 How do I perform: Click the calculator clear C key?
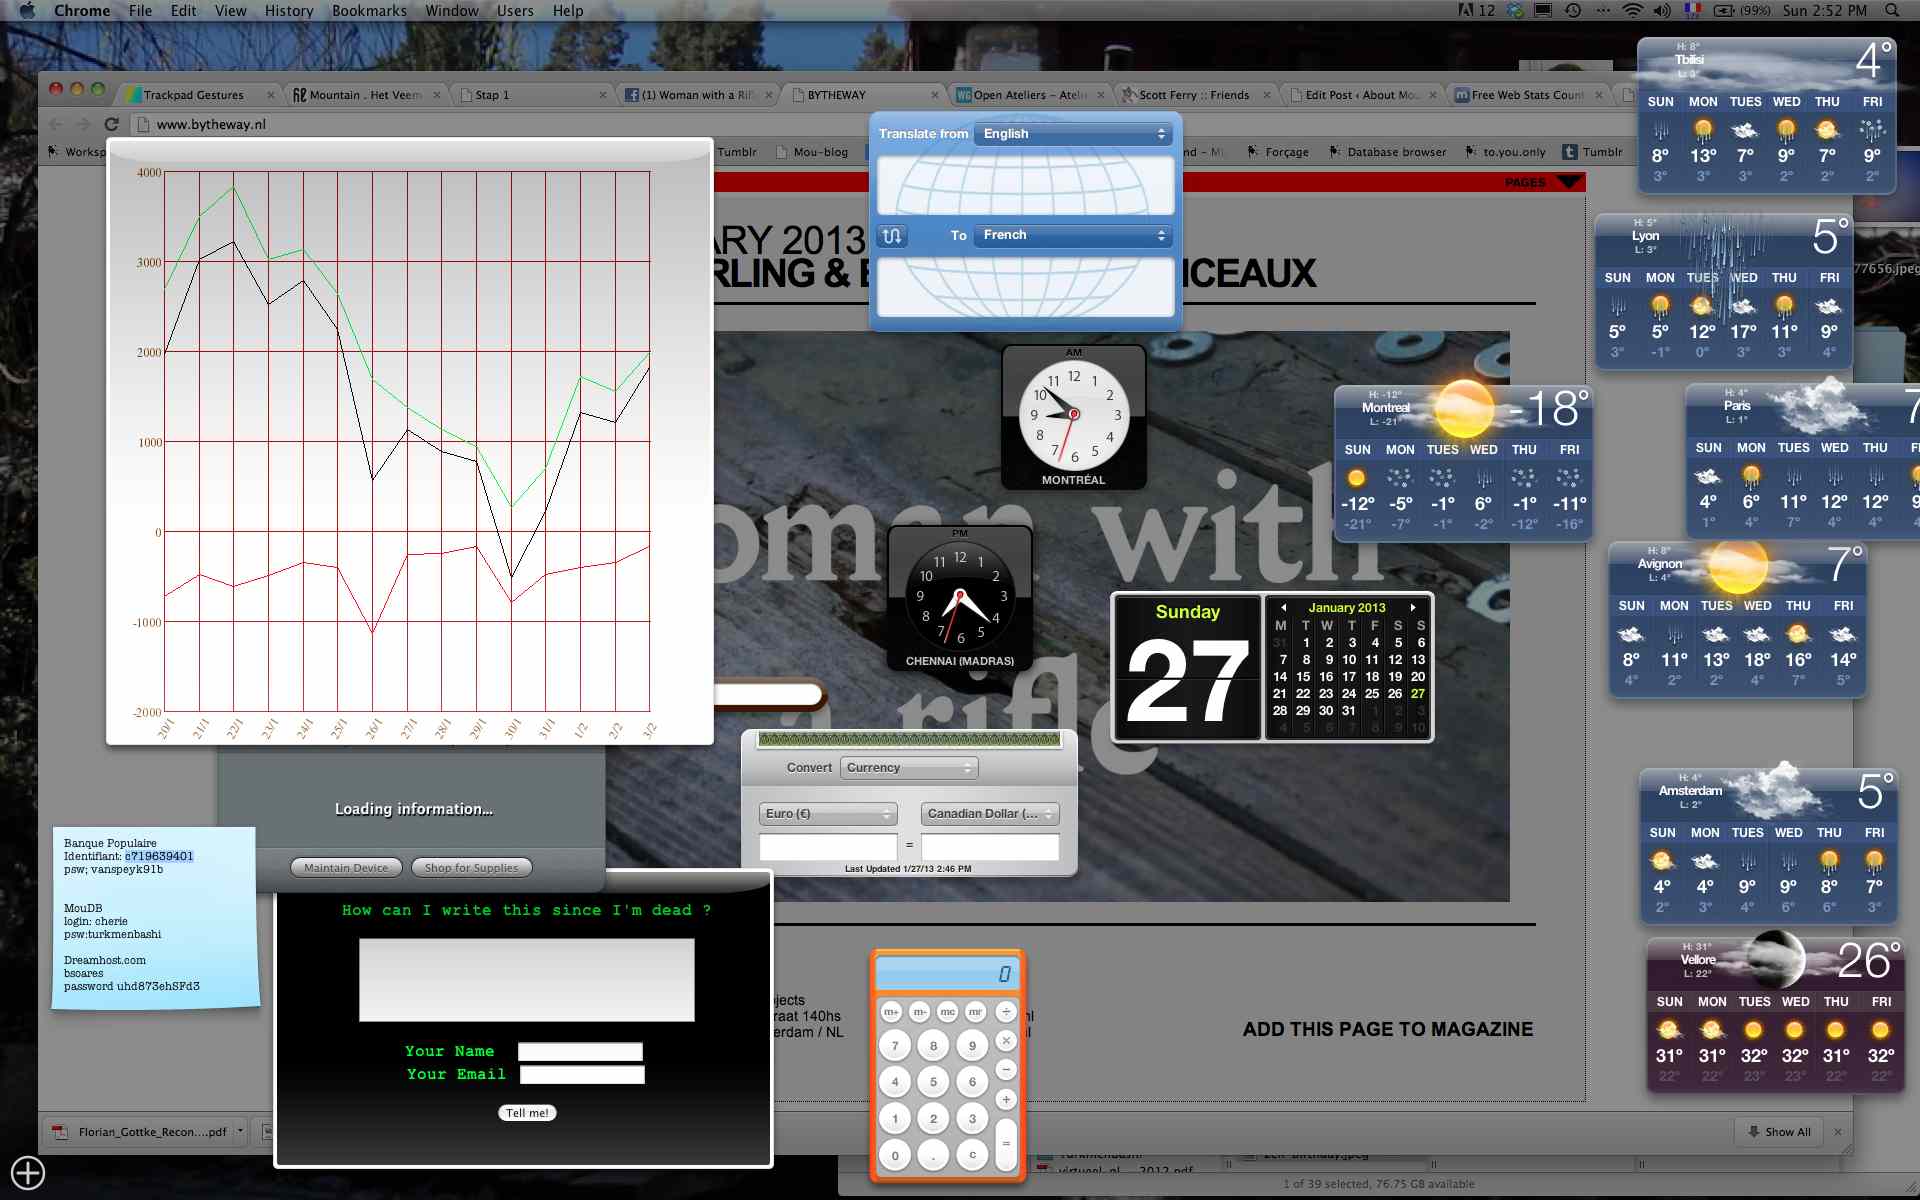(972, 1154)
